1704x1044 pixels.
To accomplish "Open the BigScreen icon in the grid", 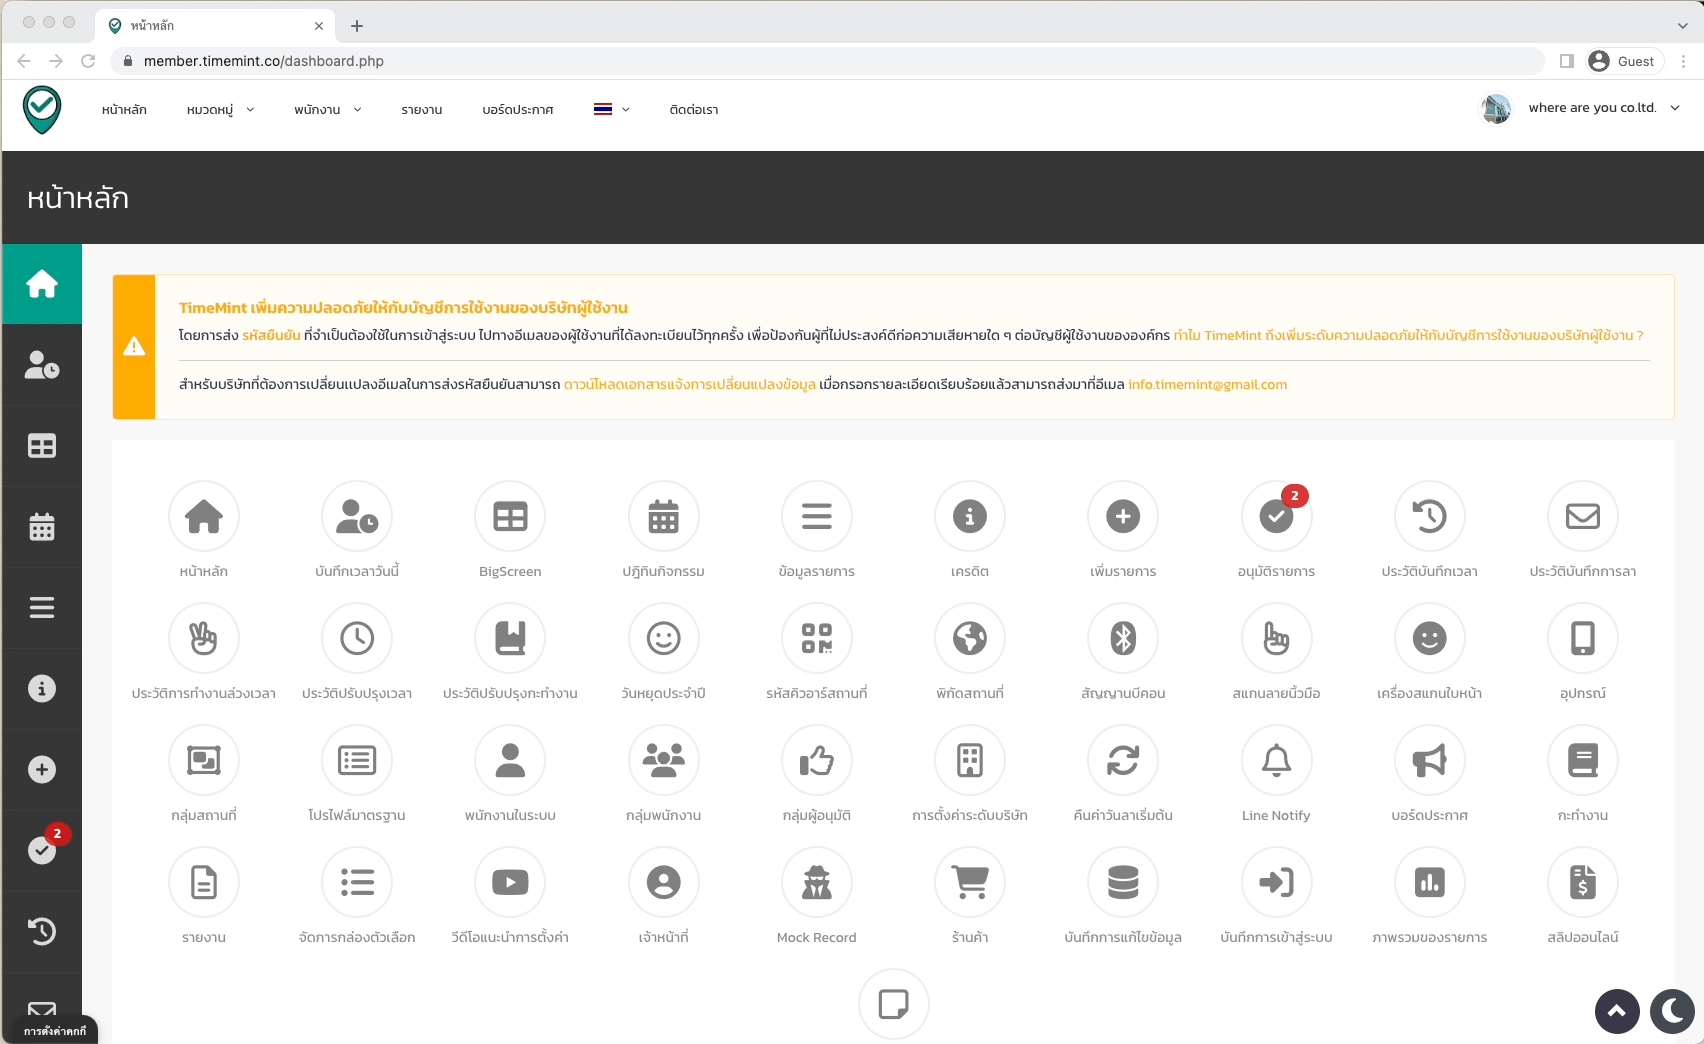I will click(x=510, y=517).
